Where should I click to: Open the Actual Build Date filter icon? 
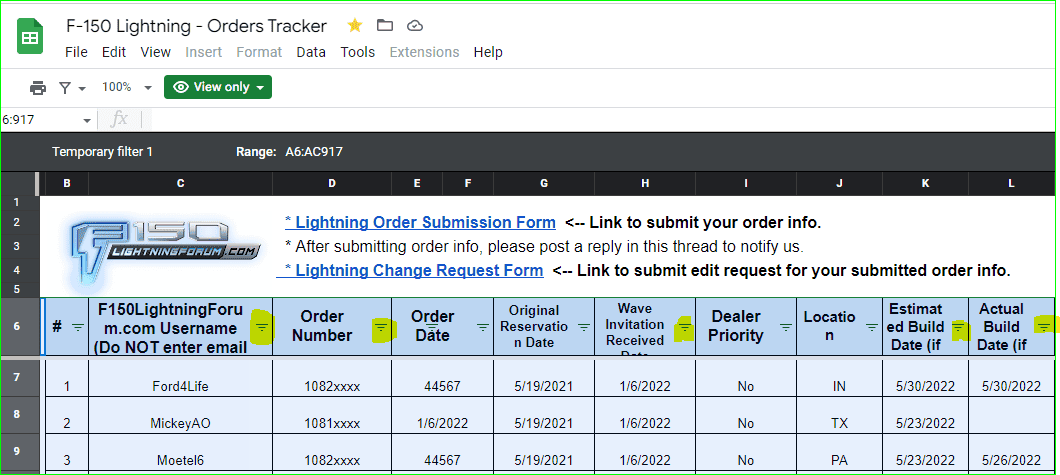tap(1044, 327)
